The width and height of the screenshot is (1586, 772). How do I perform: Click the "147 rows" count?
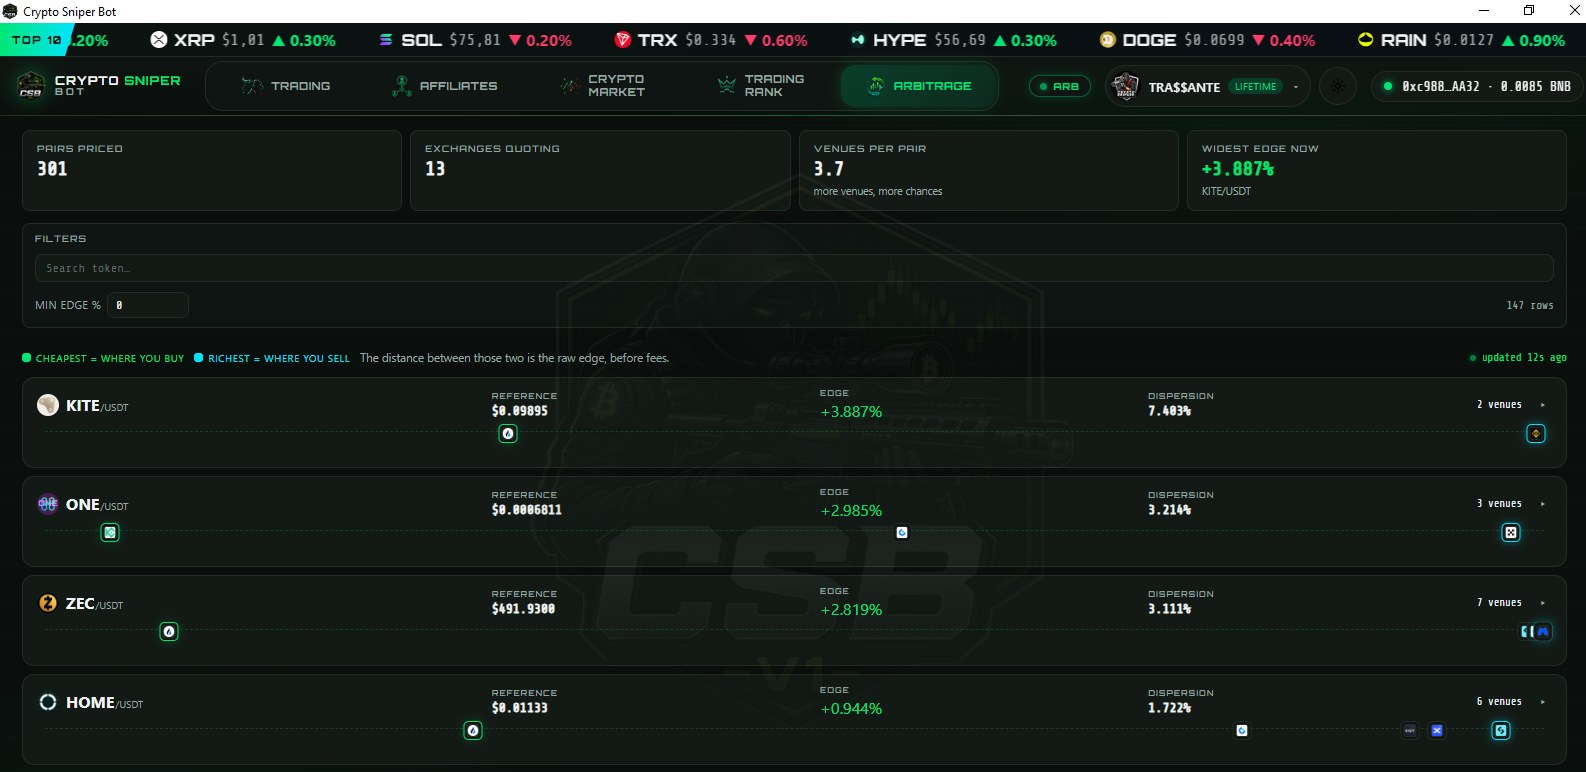(1530, 305)
